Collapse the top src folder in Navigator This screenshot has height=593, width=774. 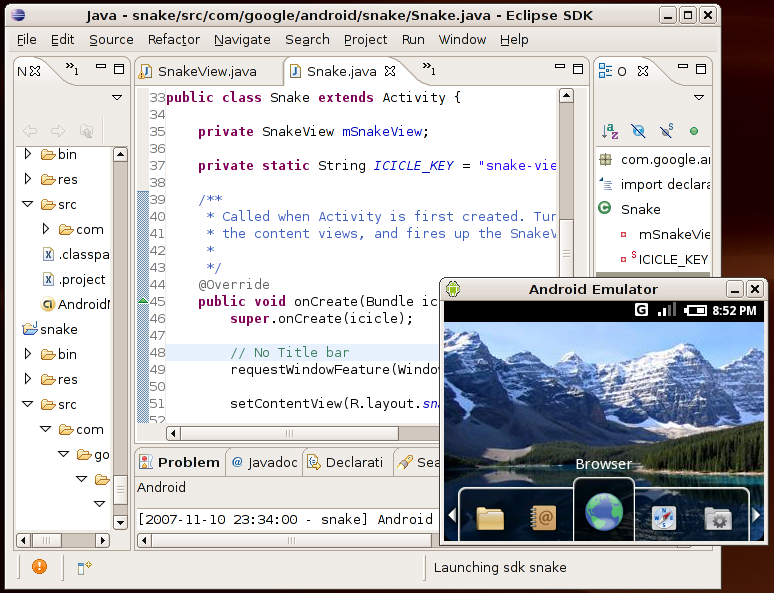point(28,204)
